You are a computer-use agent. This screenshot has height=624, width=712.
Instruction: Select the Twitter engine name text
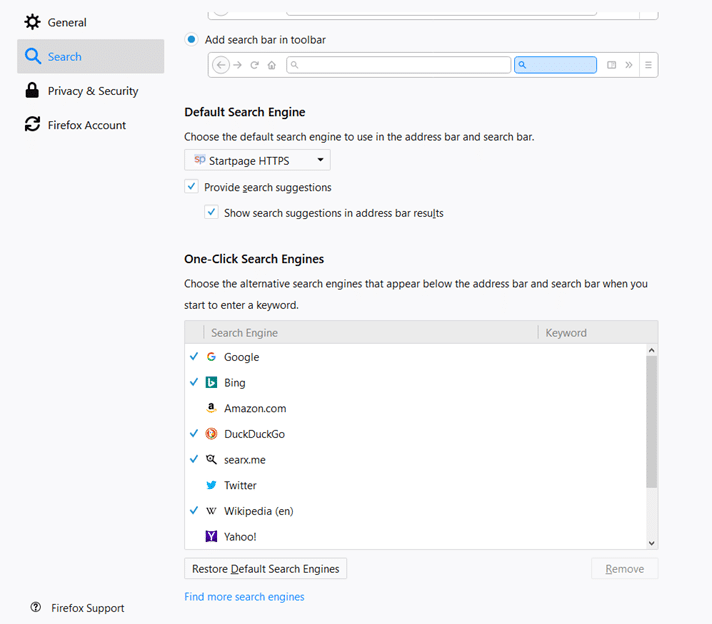click(240, 485)
